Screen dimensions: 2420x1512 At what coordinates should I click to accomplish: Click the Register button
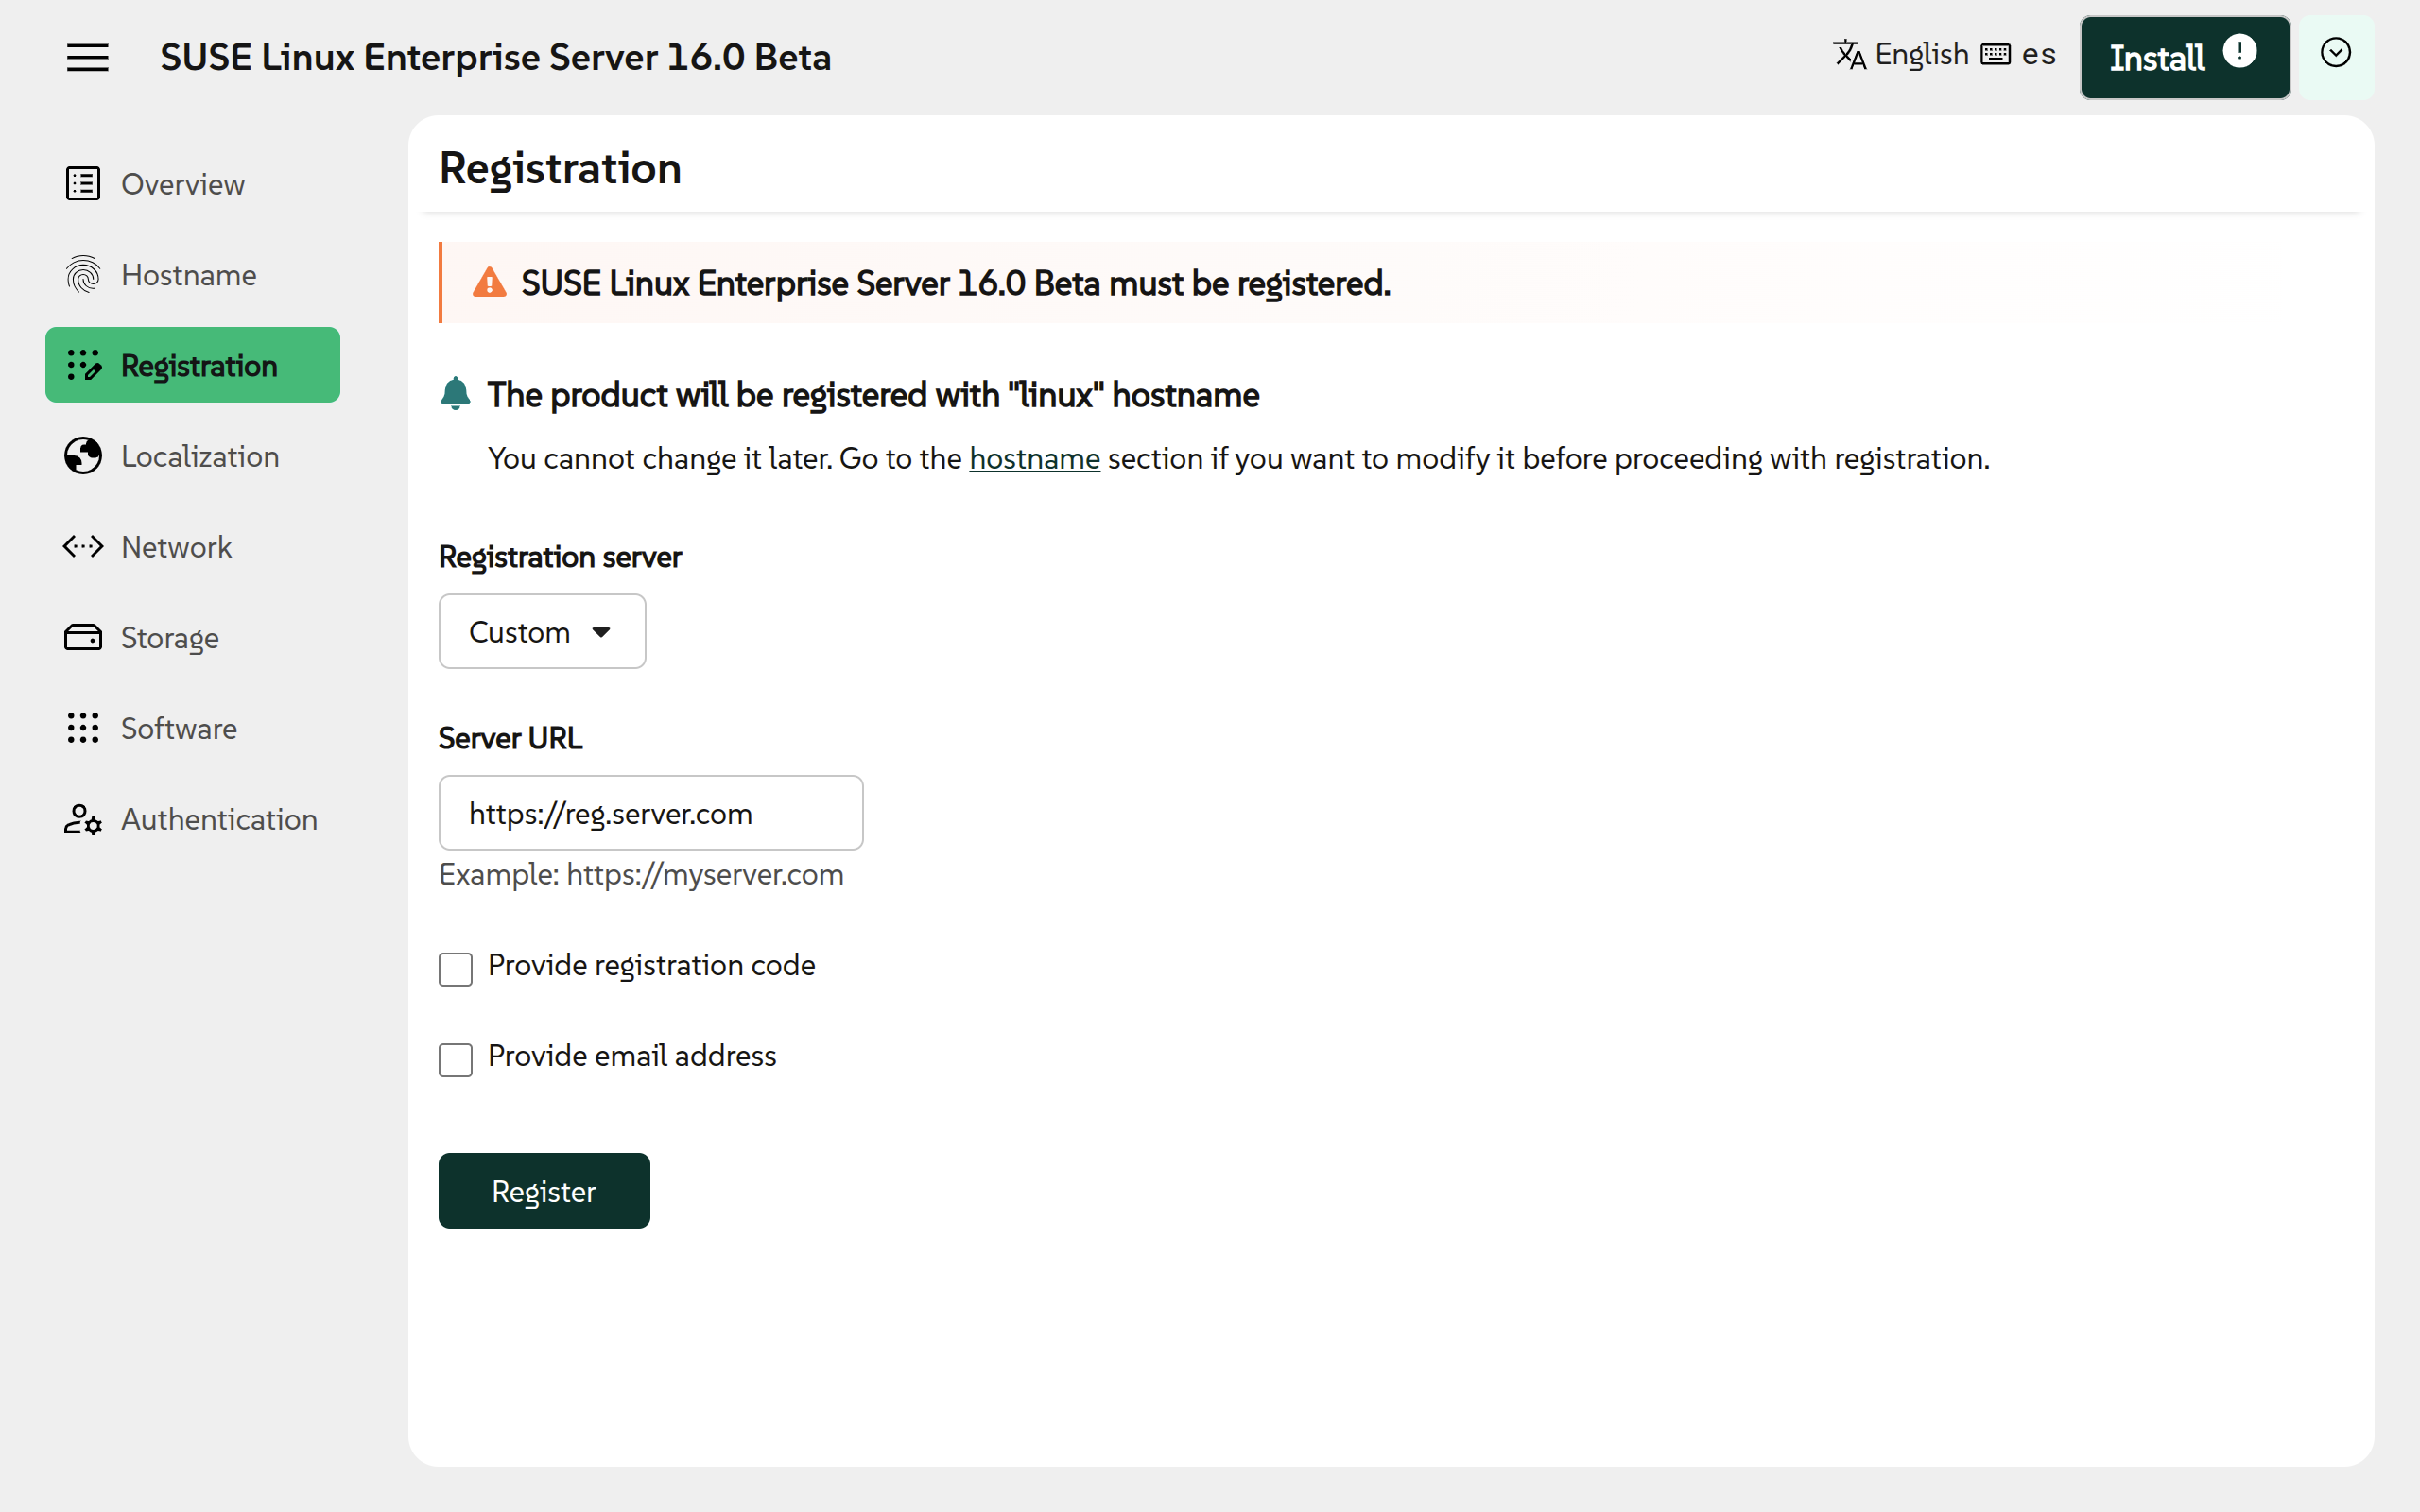[544, 1190]
